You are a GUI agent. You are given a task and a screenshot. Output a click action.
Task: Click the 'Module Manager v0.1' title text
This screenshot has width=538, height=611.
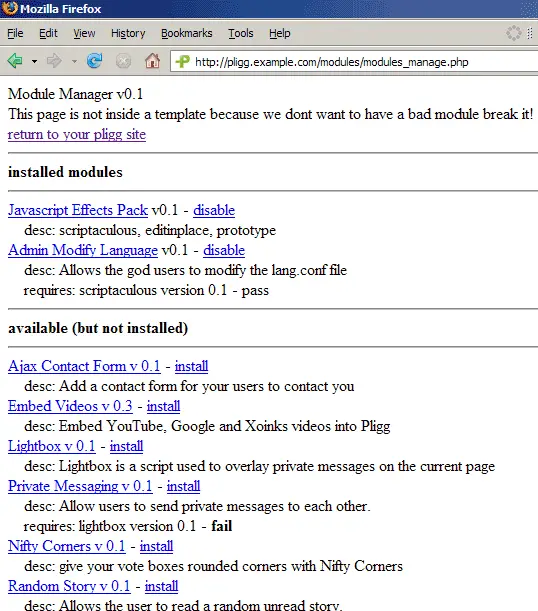(76, 94)
